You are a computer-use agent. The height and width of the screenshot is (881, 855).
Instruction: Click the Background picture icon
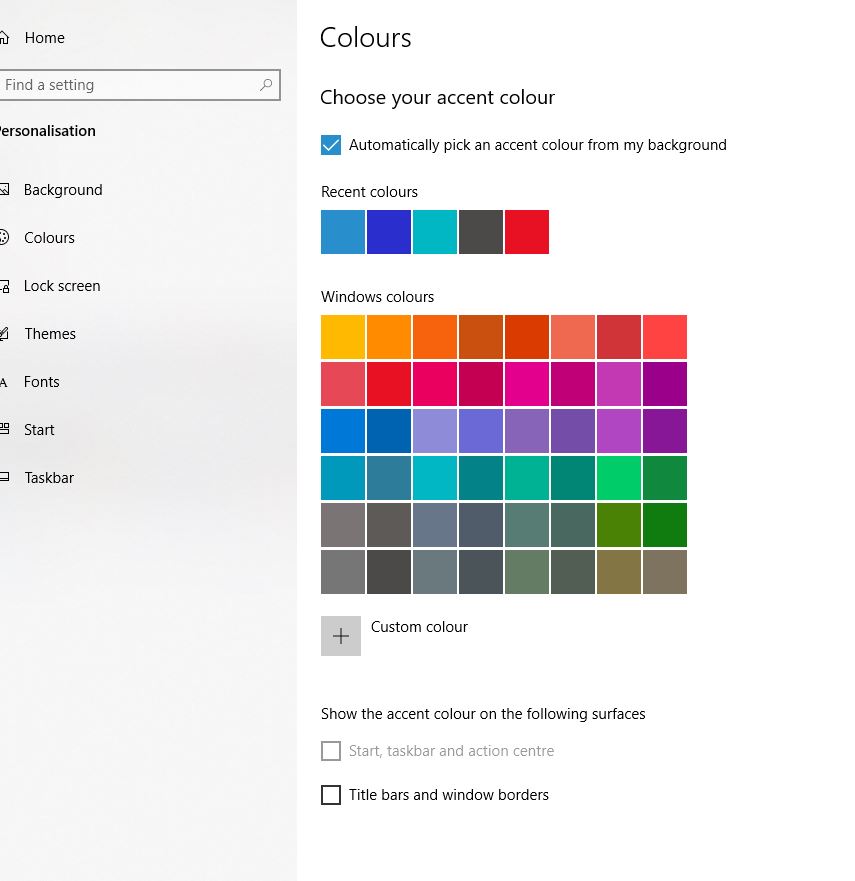coord(4,190)
